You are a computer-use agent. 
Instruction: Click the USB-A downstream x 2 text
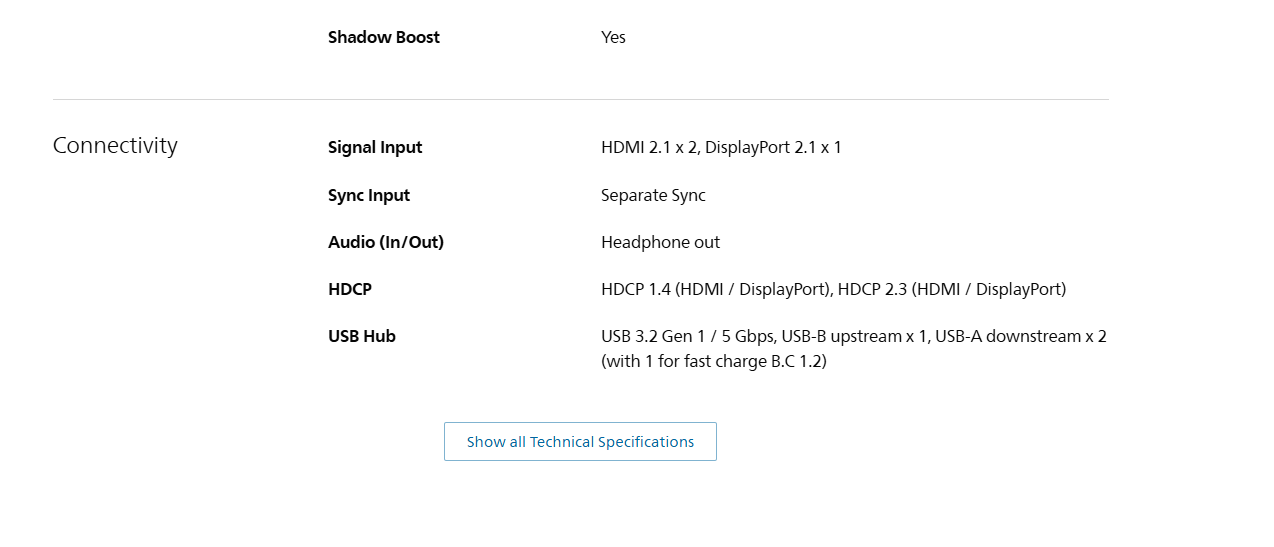point(1021,336)
